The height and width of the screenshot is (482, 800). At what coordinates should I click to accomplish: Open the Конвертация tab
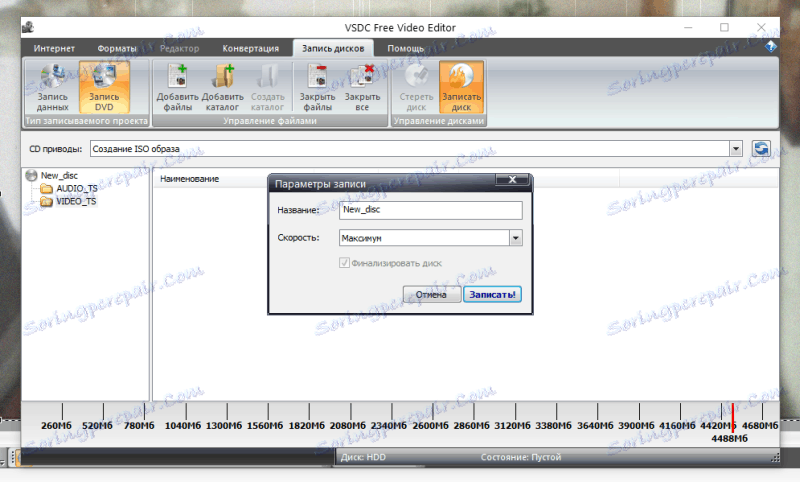click(251, 48)
